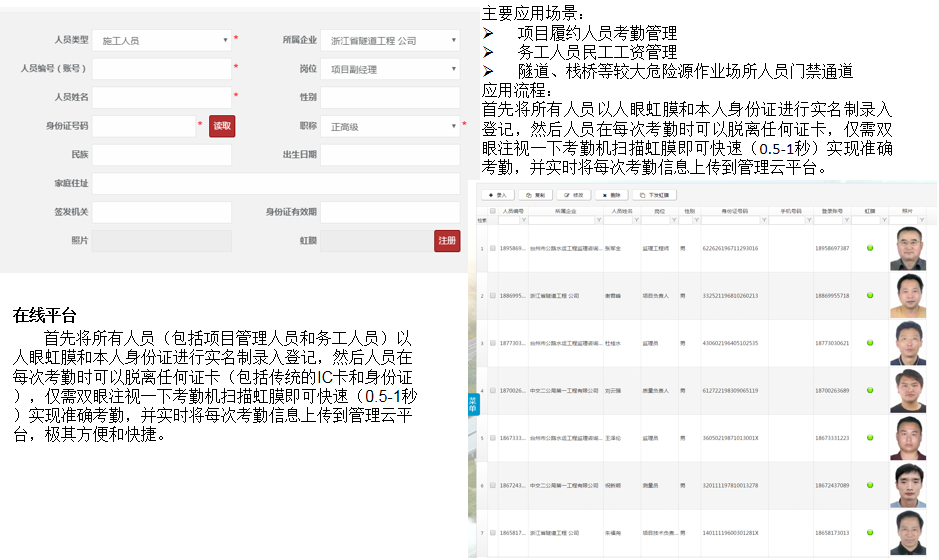Tick the checkbox for table row 1
Screen dimensions: 939x560
(x=492, y=248)
